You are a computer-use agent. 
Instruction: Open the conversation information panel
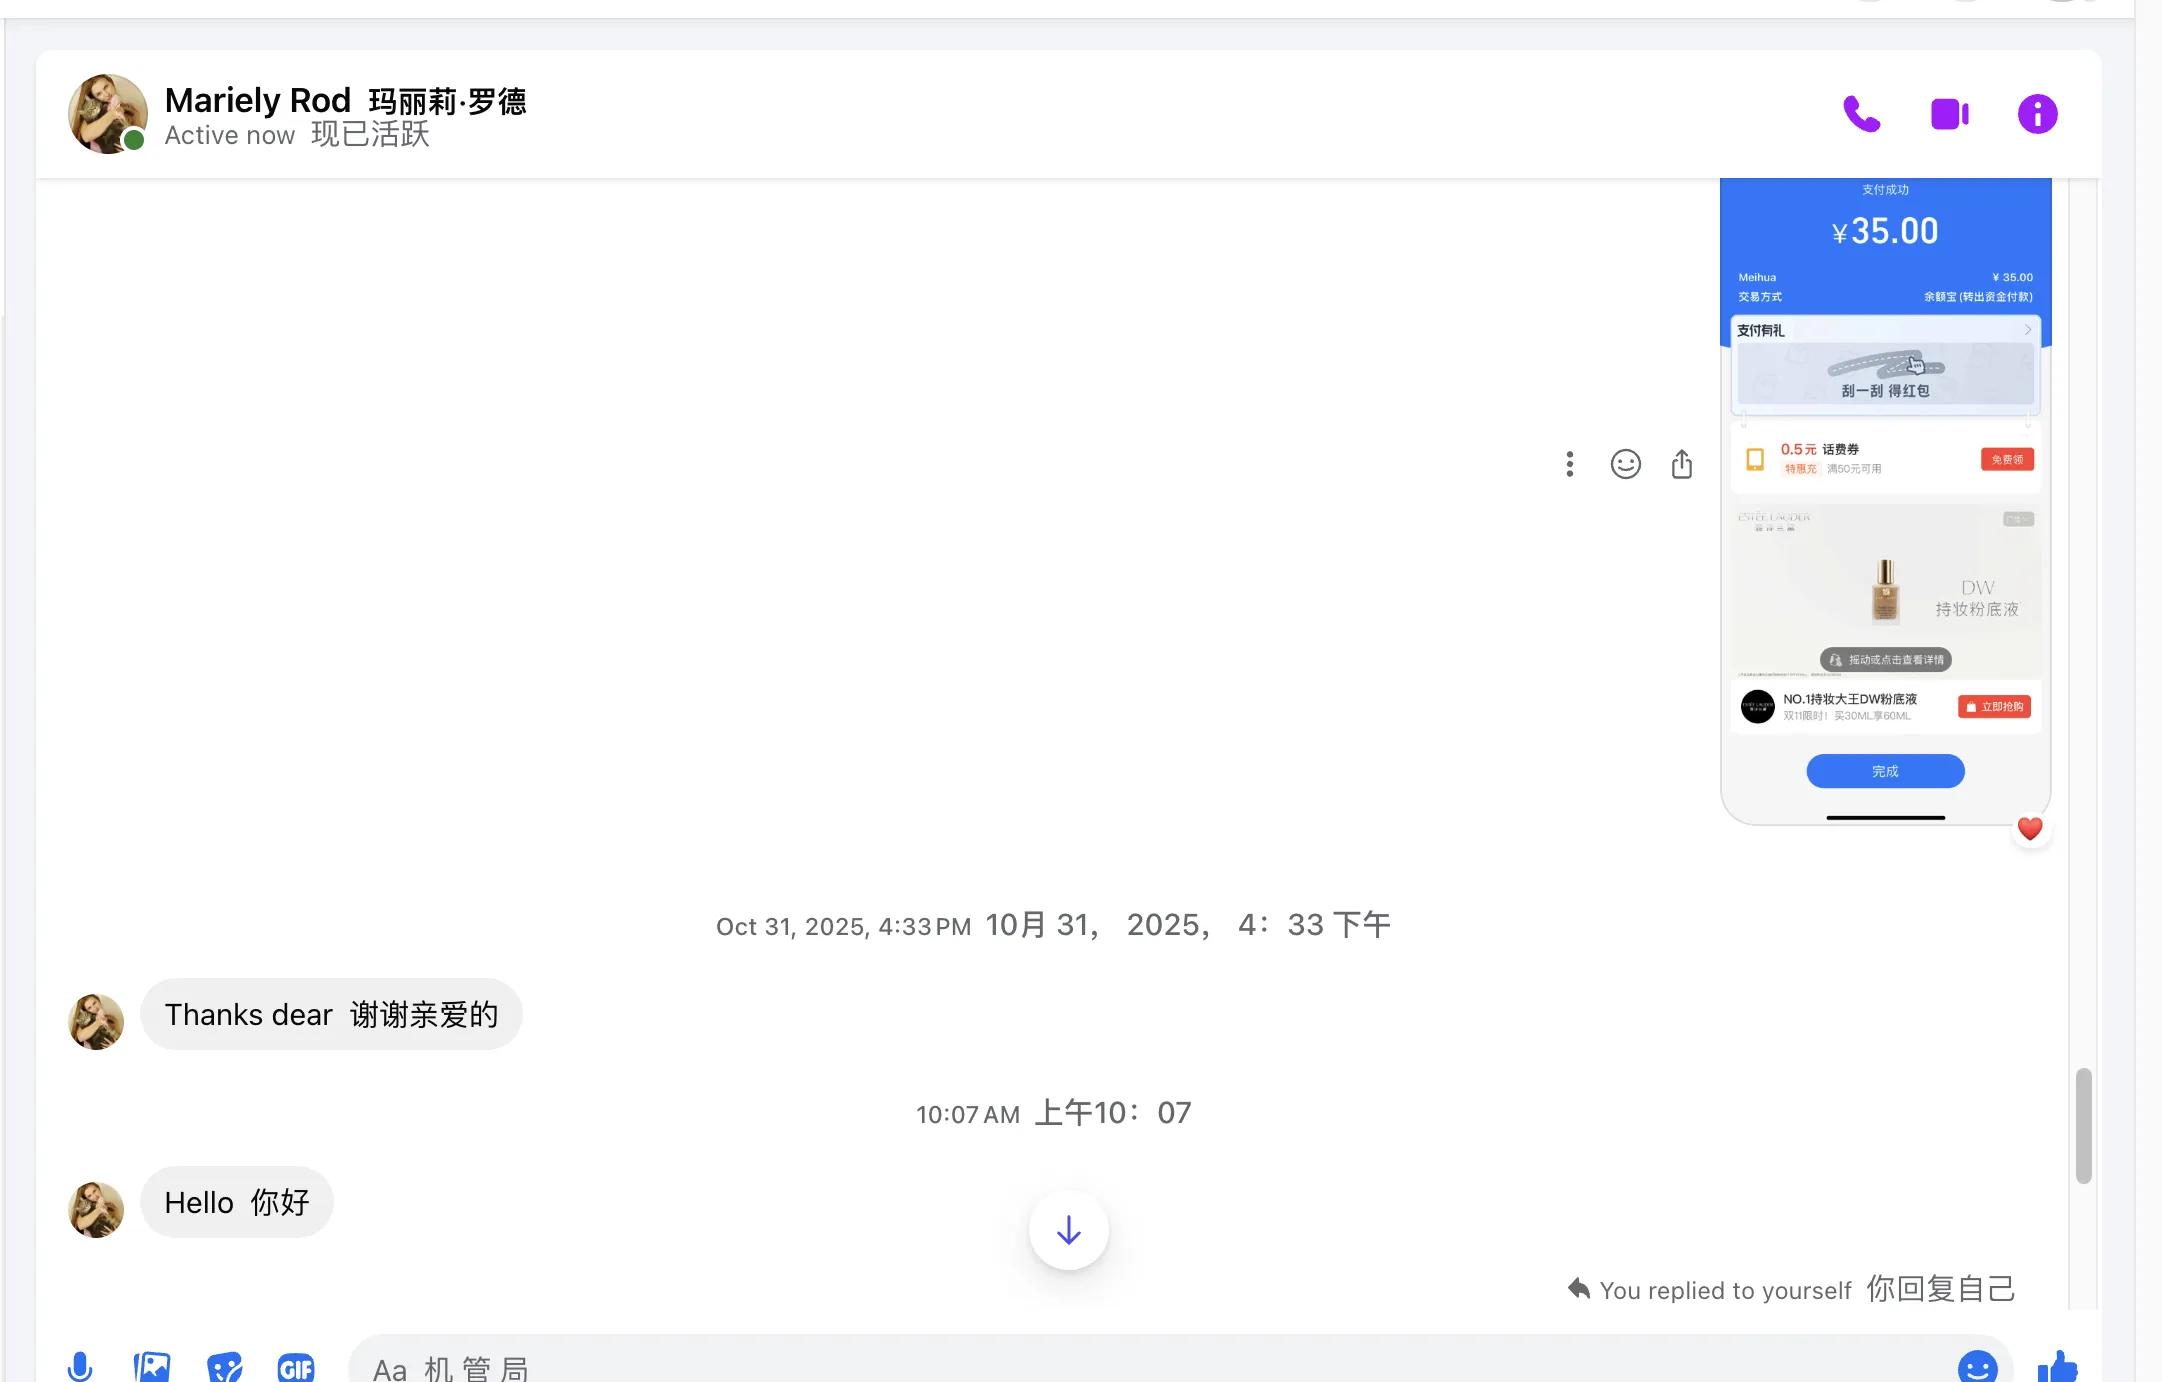click(x=2036, y=114)
